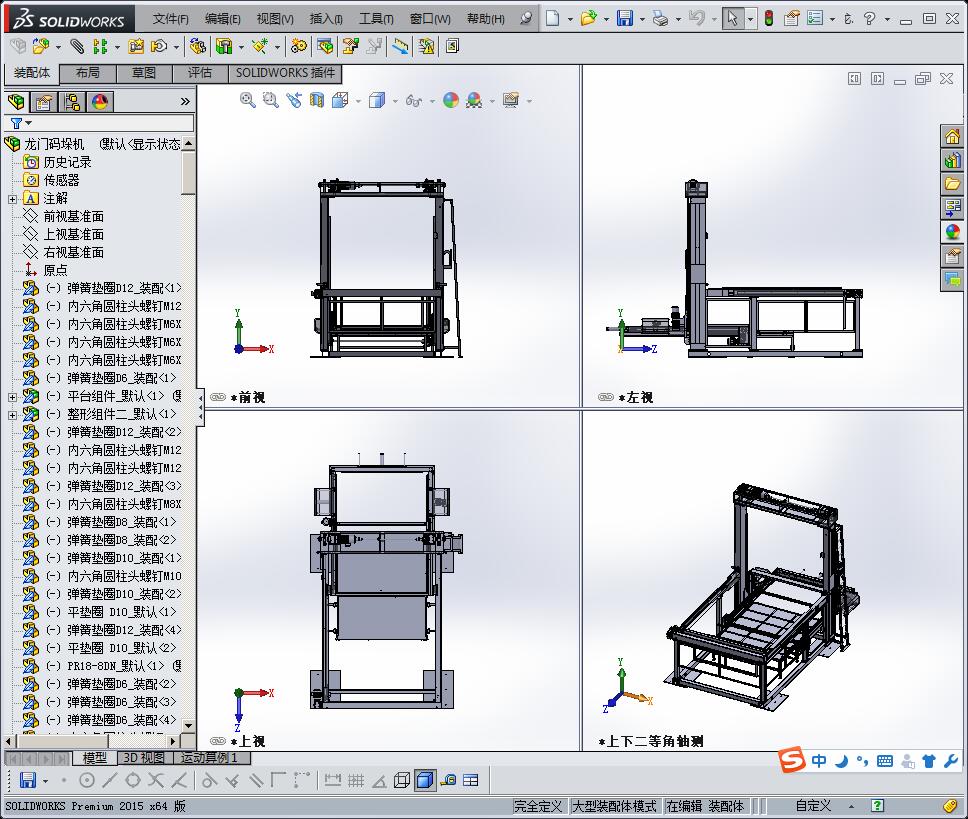
Task: Switch to the 草图 tab
Action: [x=144, y=73]
